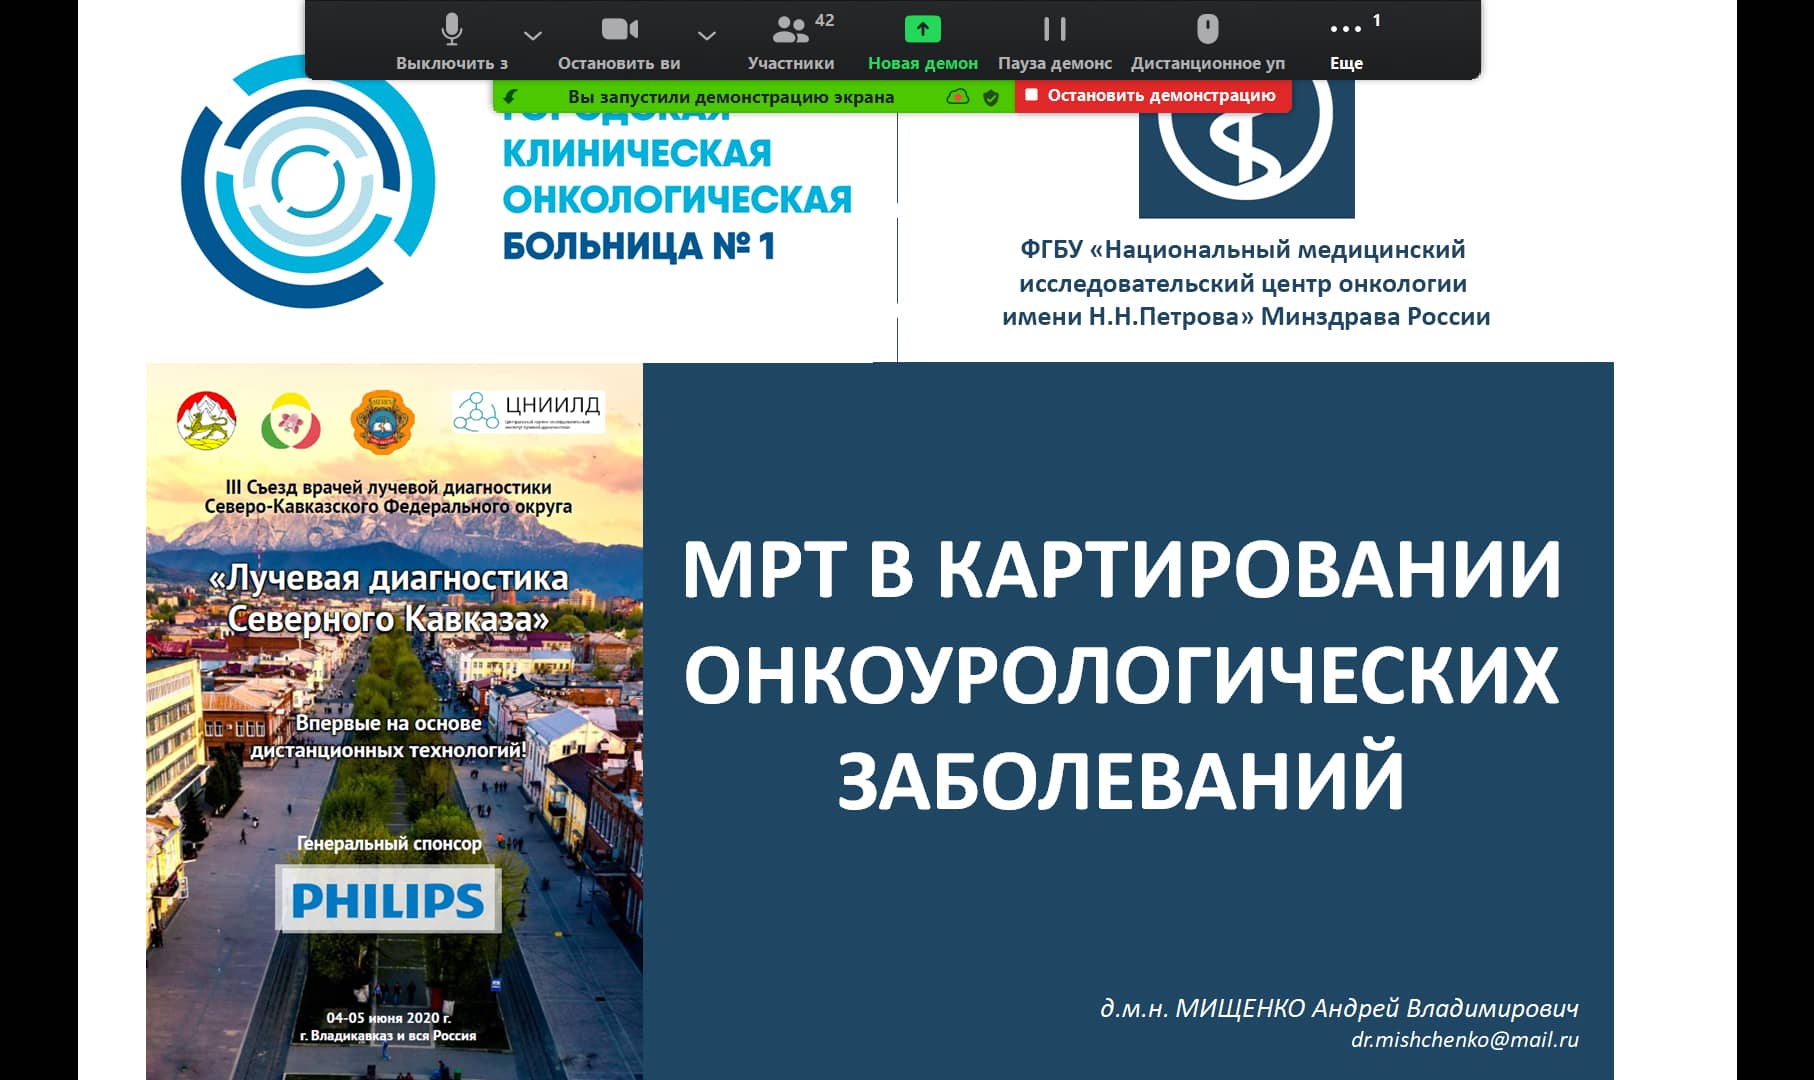Screen dimensions: 1814x1080
Task: Click the date 04-05 июня 2020 г.
Action: tap(388, 1017)
